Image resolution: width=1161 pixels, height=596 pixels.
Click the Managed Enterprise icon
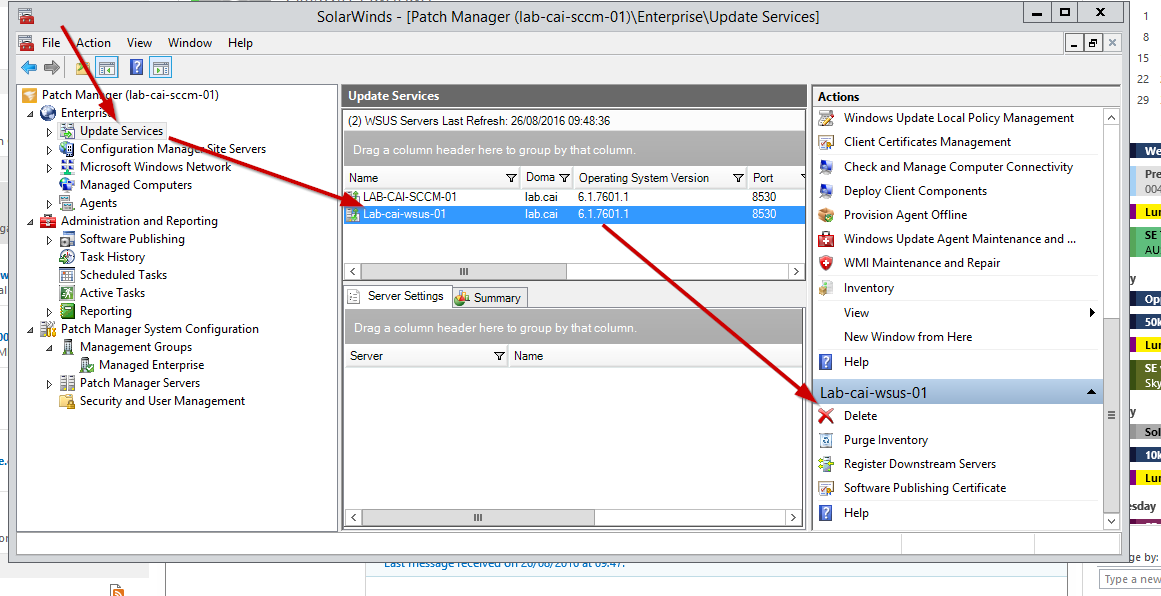click(x=87, y=365)
